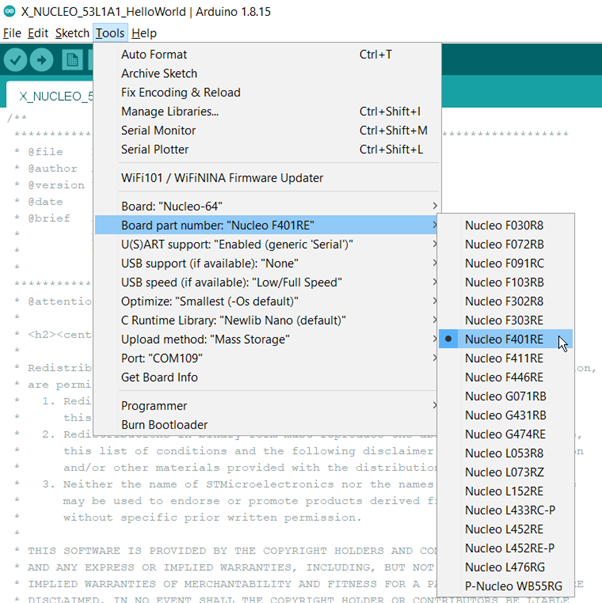Image resolution: width=602 pixels, height=603 pixels.
Task: Expand the Port: "COM109" submenu
Action: click(266, 358)
